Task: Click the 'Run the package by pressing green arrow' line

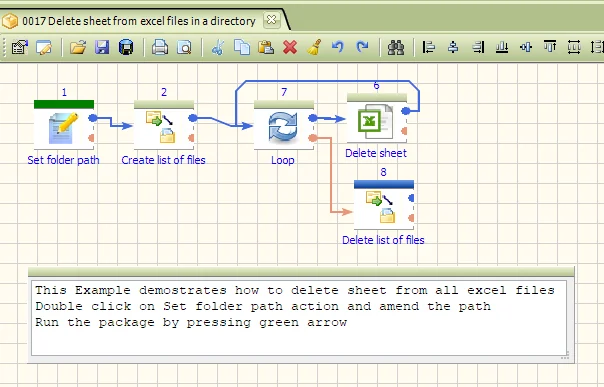Action: pyautogui.click(x=191, y=322)
